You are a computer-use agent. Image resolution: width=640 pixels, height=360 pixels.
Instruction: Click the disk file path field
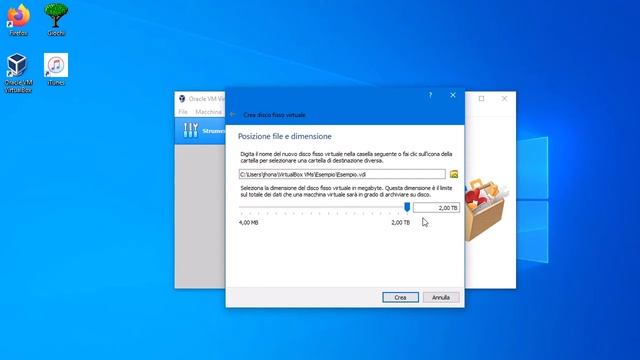click(x=342, y=174)
